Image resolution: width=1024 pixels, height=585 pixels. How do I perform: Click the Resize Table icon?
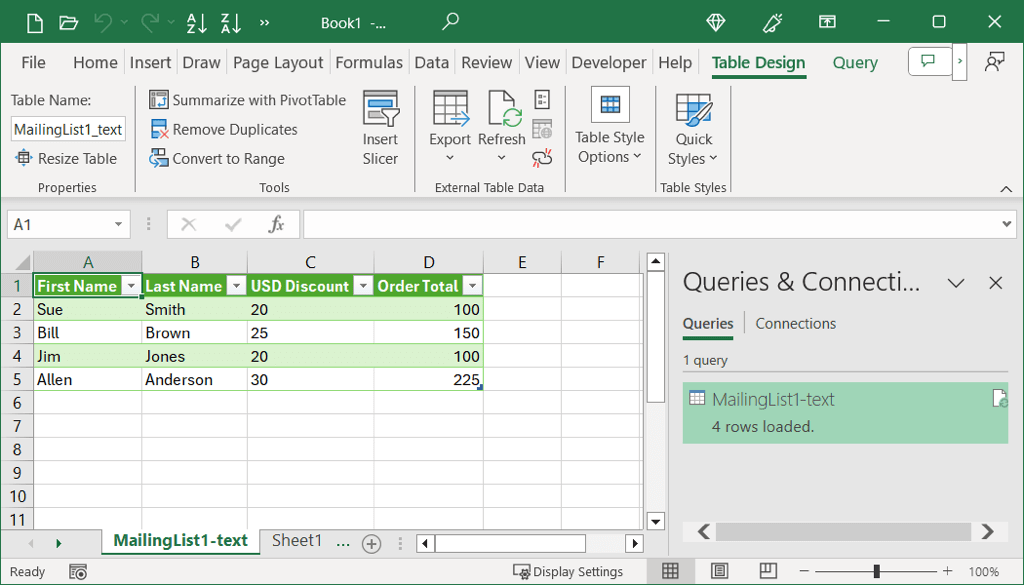tap(24, 158)
